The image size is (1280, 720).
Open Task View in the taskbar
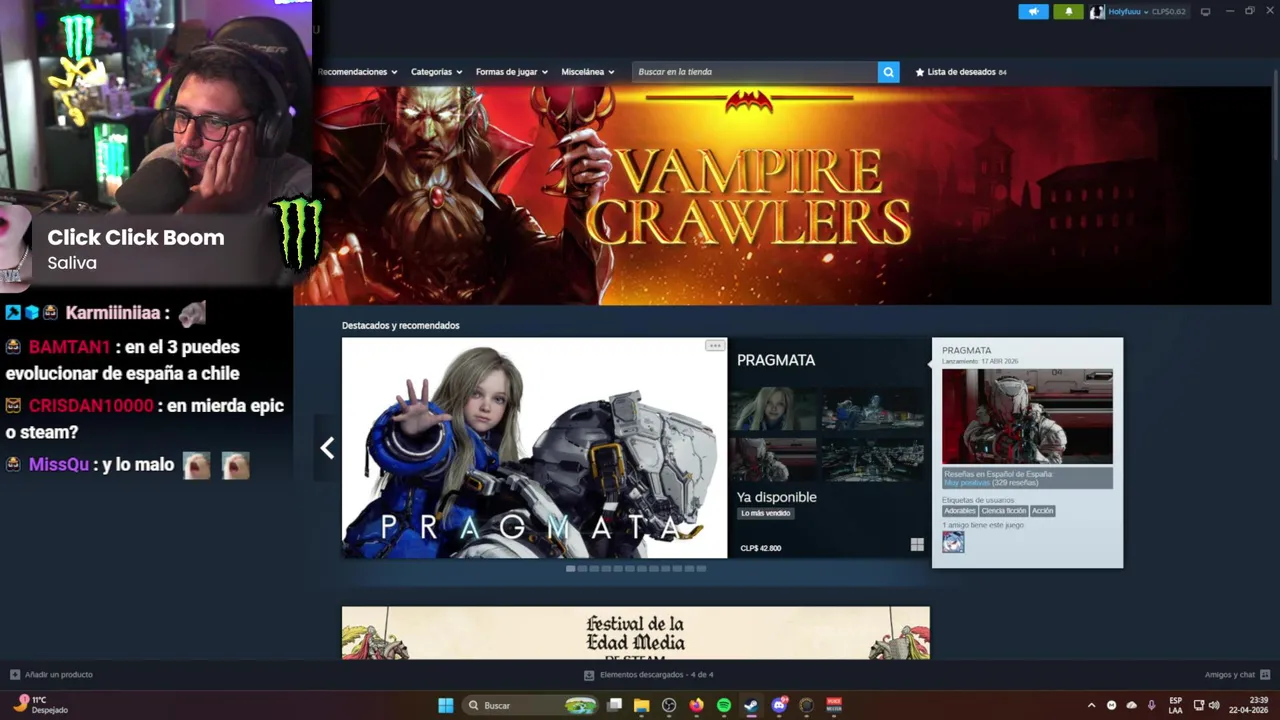pyautogui.click(x=615, y=705)
